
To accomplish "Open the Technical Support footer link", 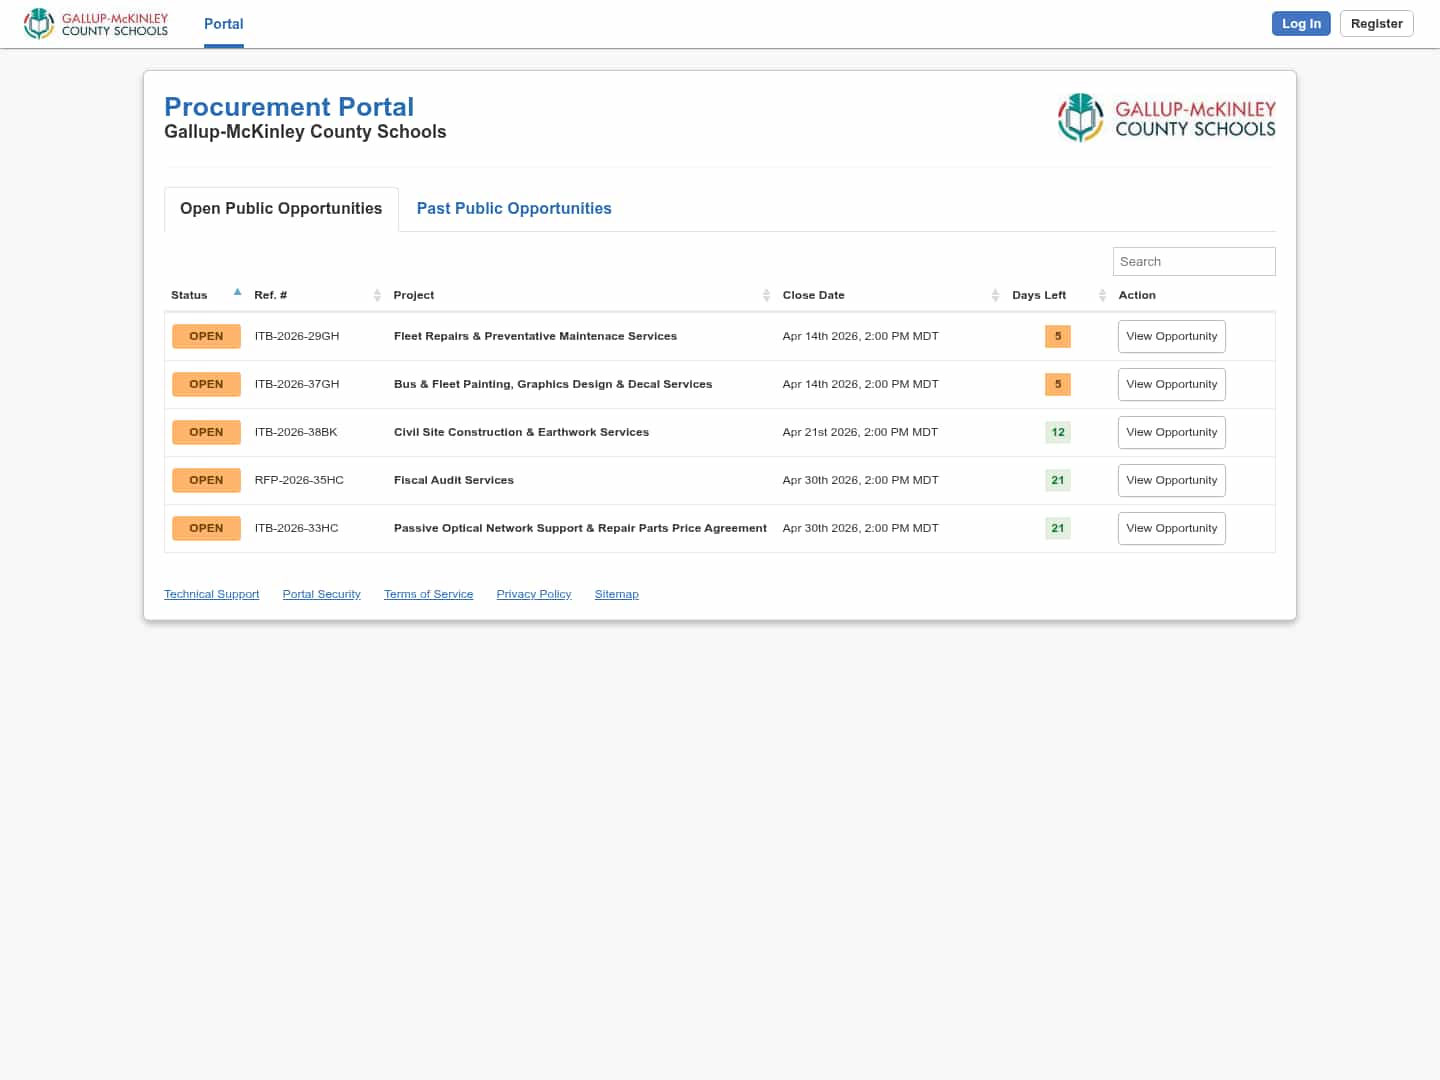I will [211, 594].
